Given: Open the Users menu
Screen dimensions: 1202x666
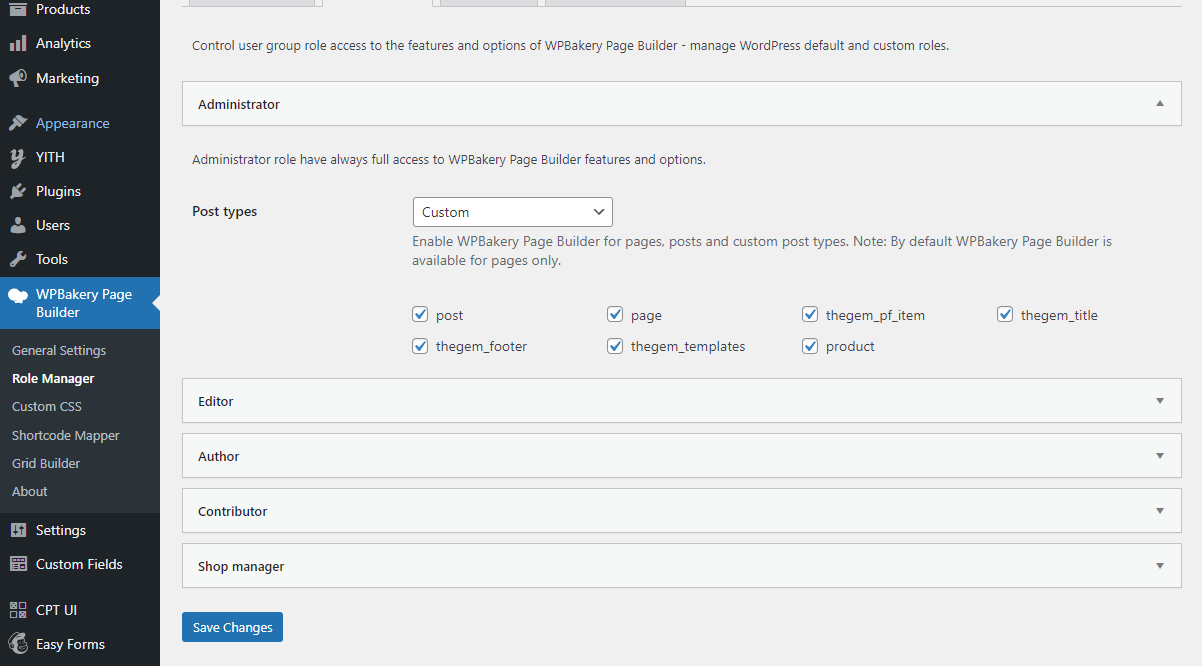Looking at the screenshot, I should pos(80,225).
